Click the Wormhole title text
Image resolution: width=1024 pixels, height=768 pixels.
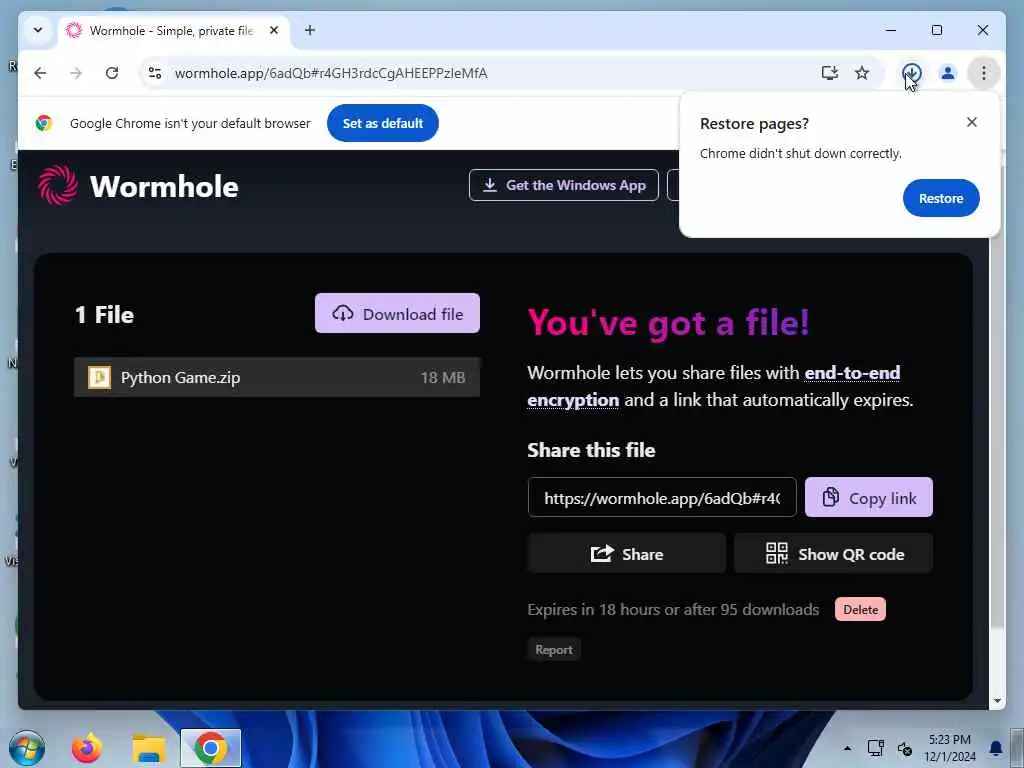click(x=164, y=187)
